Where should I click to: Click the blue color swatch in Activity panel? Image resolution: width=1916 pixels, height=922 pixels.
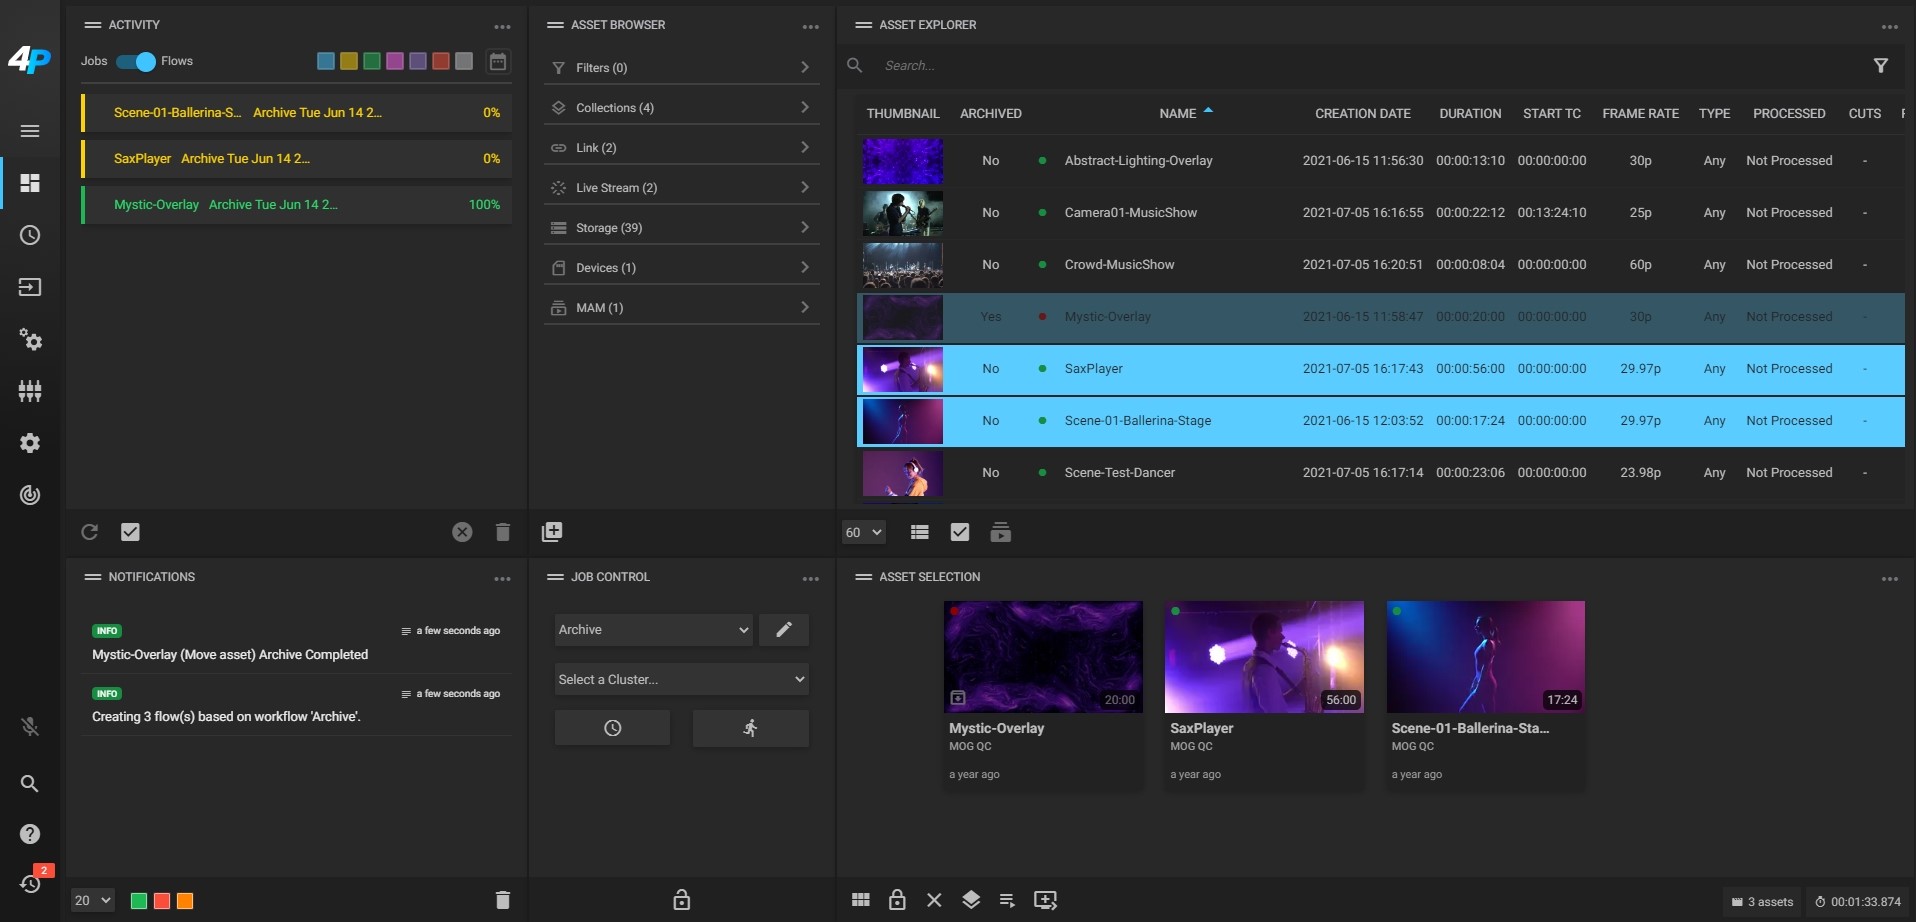(x=324, y=61)
